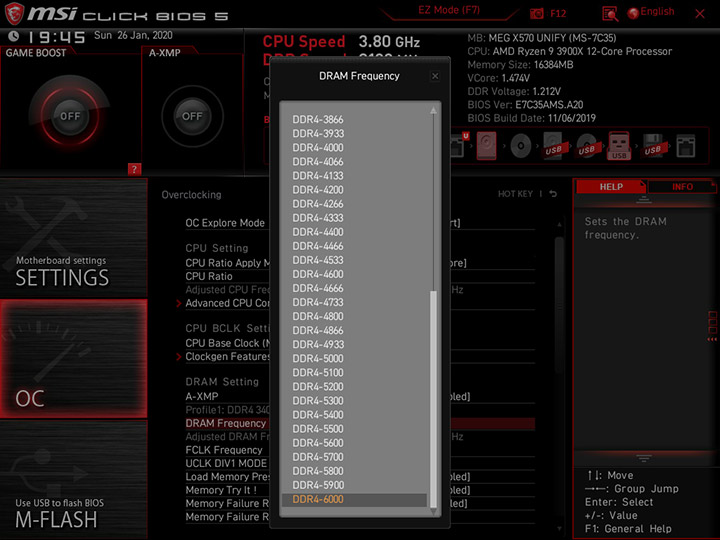Pick DDR4-4866 option
The width and height of the screenshot is (720, 540).
318,331
